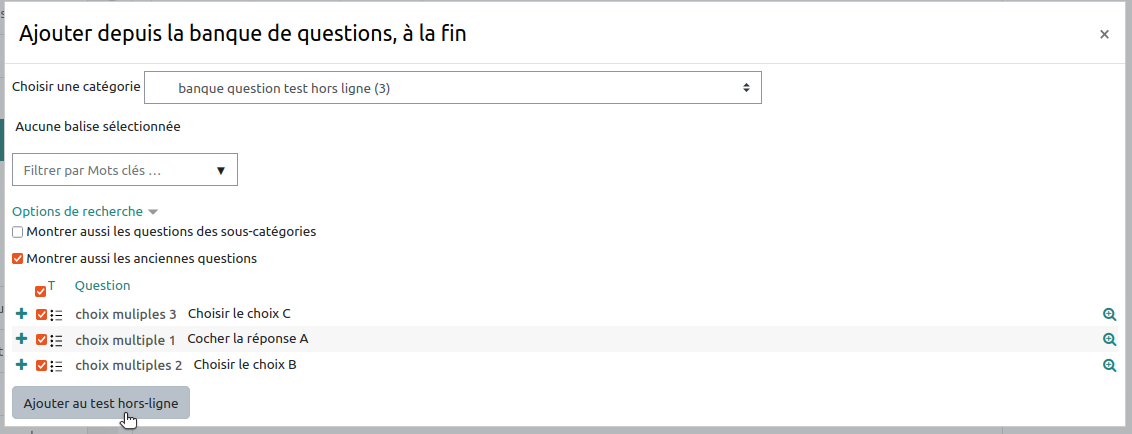This screenshot has height=434, width=1132.
Task: Uncheck the choix multiple 1 question checkbox
Action: pyautogui.click(x=42, y=340)
